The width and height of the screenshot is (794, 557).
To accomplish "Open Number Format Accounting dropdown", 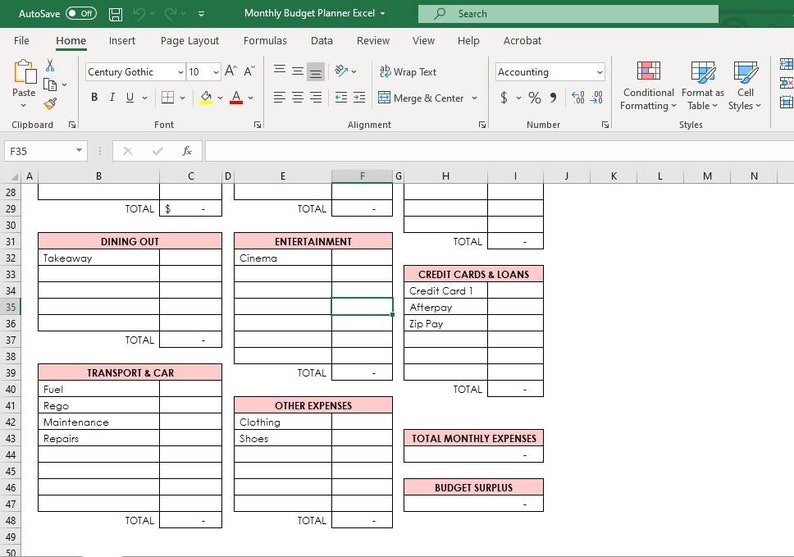I will (600, 72).
